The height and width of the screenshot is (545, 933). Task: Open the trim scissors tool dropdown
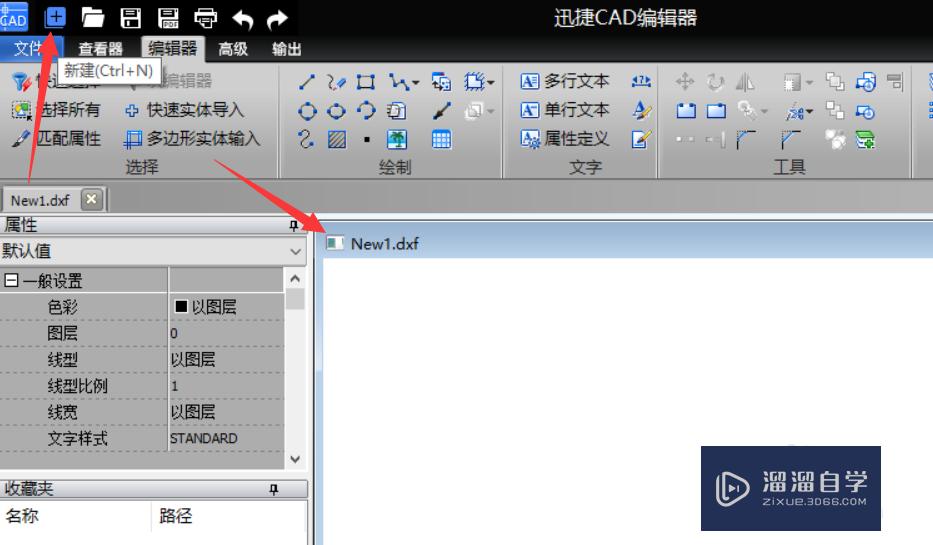coord(810,111)
